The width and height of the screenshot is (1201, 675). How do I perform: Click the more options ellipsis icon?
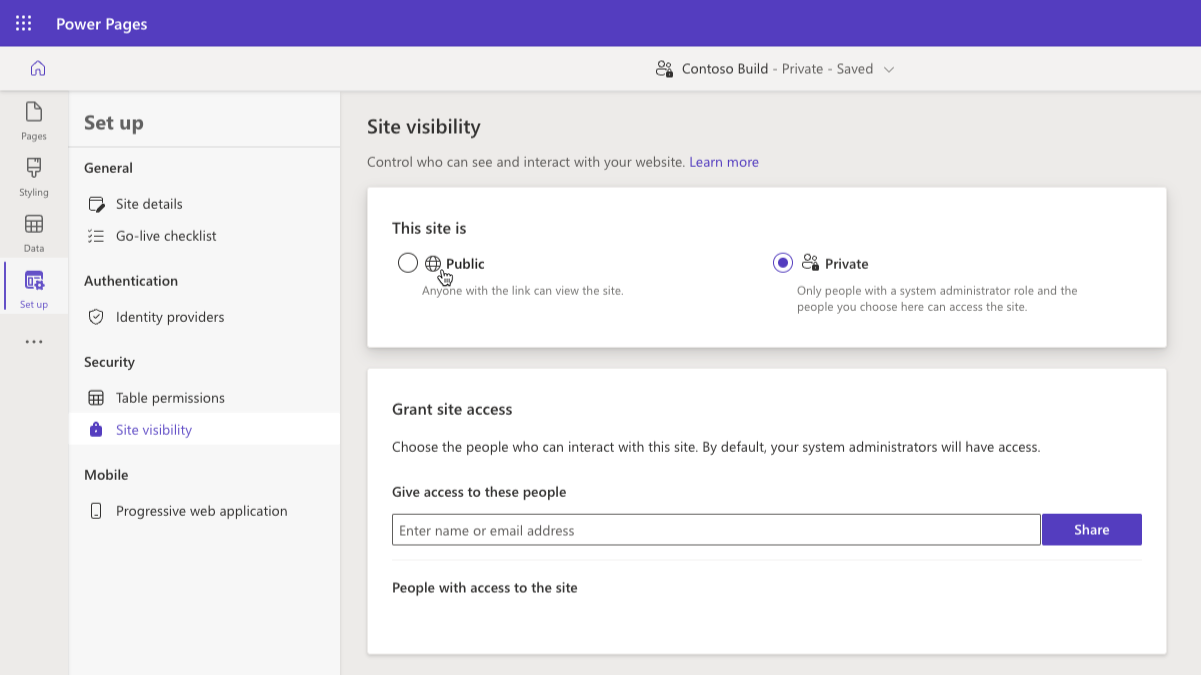click(34, 342)
